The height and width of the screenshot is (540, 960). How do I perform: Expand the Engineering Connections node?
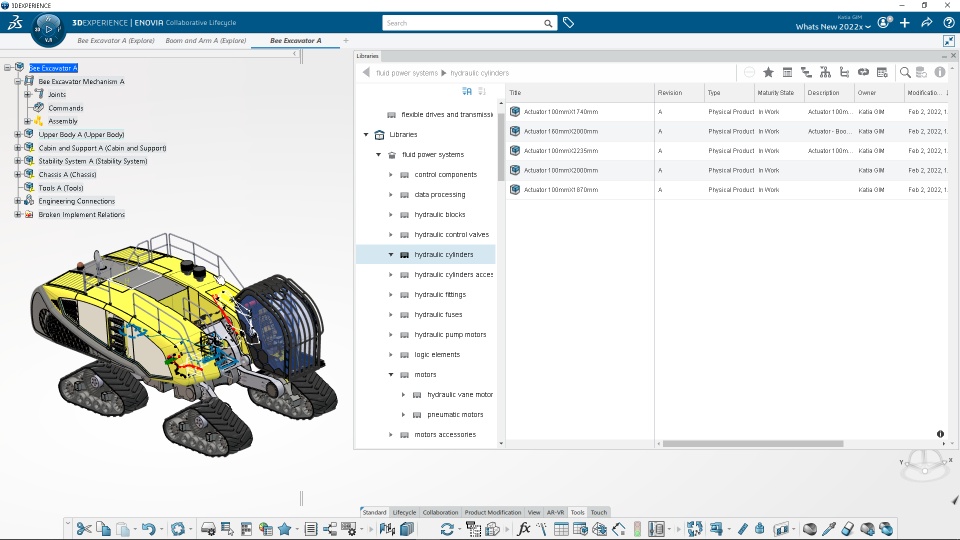(18, 201)
